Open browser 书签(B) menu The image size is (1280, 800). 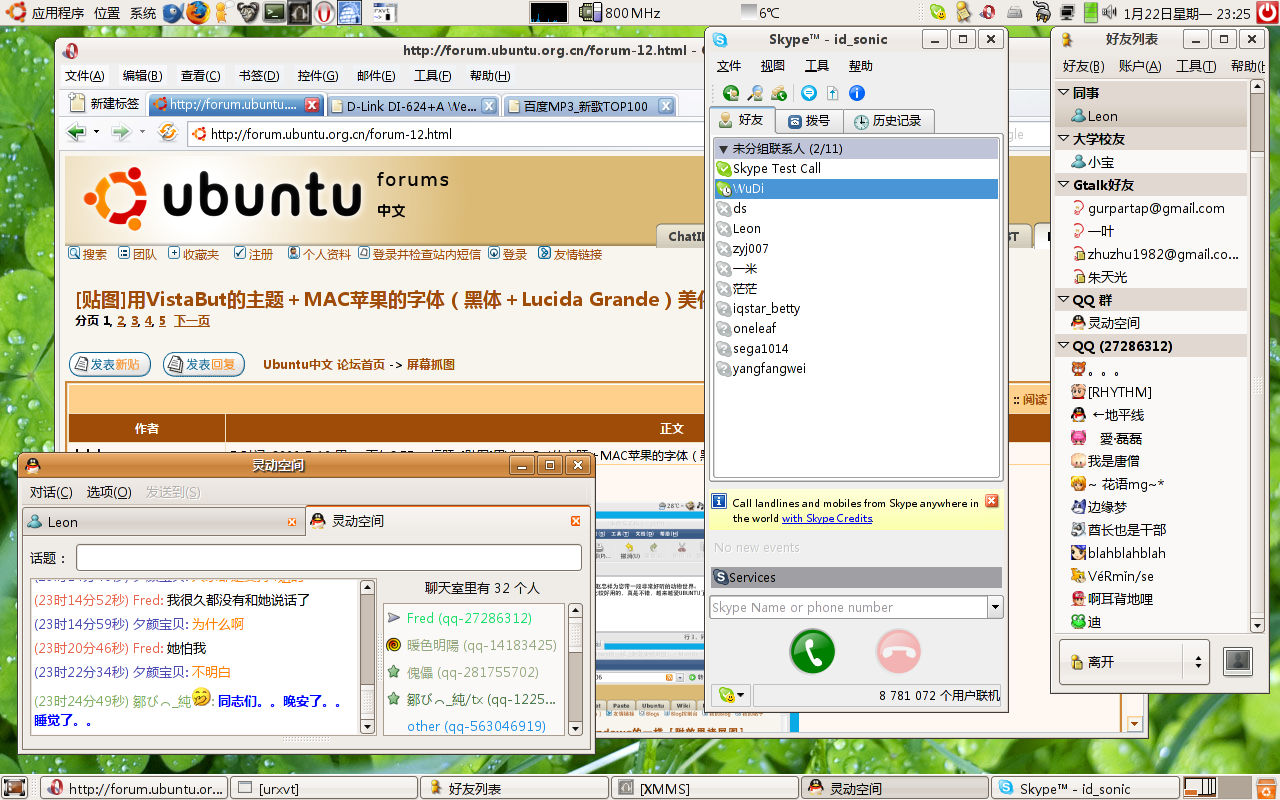tap(258, 76)
